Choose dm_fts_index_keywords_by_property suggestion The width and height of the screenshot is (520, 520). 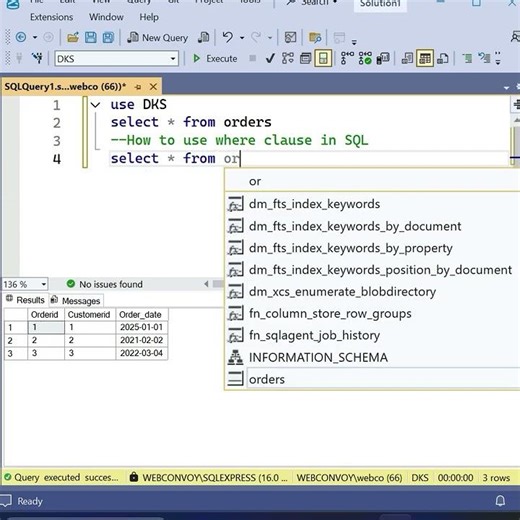pyautogui.click(x=373, y=248)
